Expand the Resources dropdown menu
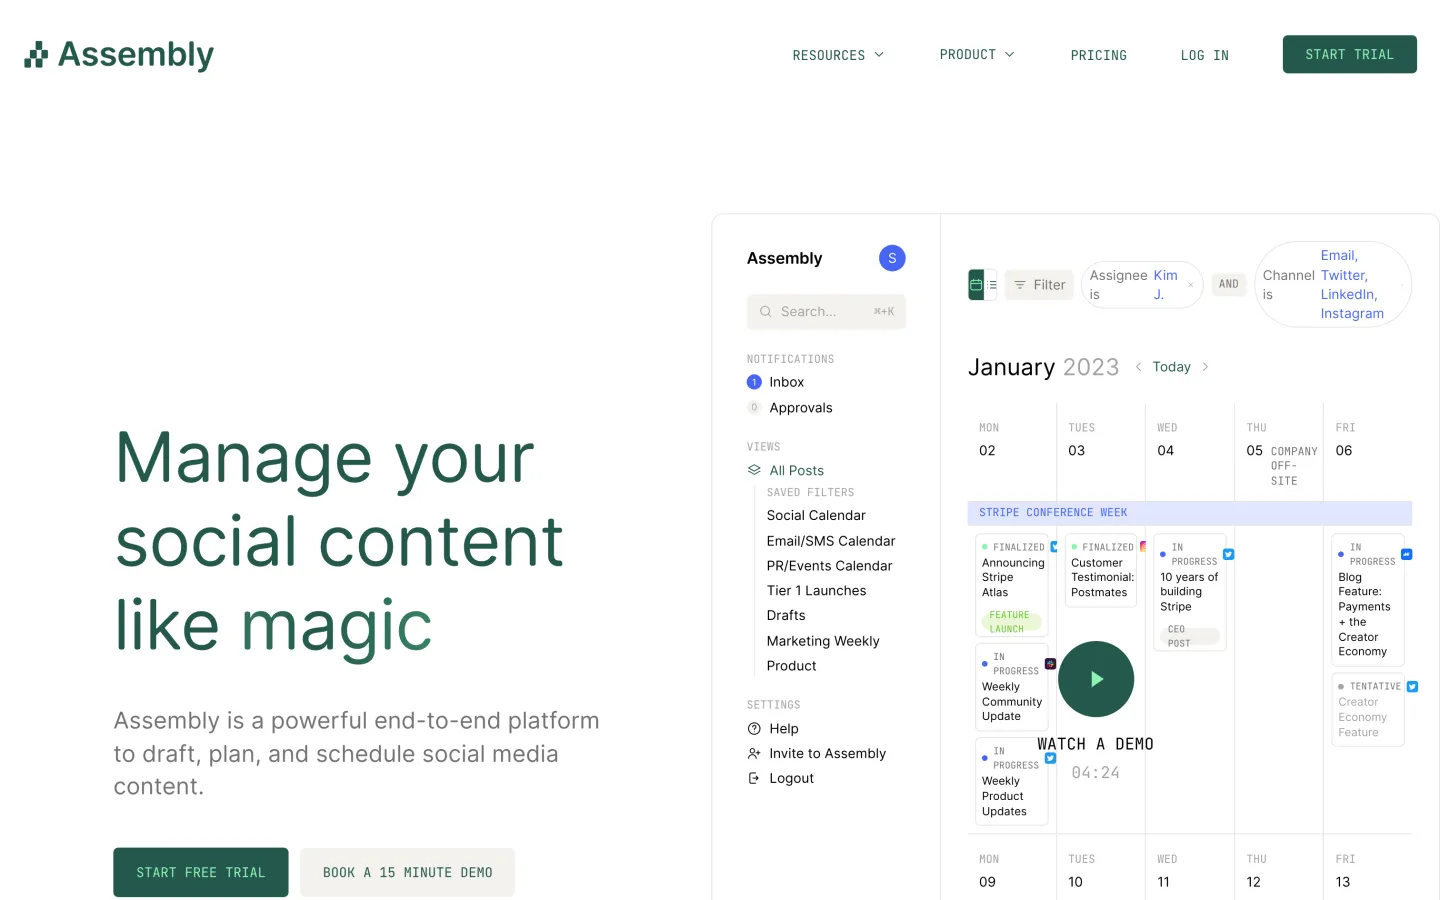The height and width of the screenshot is (900, 1440). [838, 55]
